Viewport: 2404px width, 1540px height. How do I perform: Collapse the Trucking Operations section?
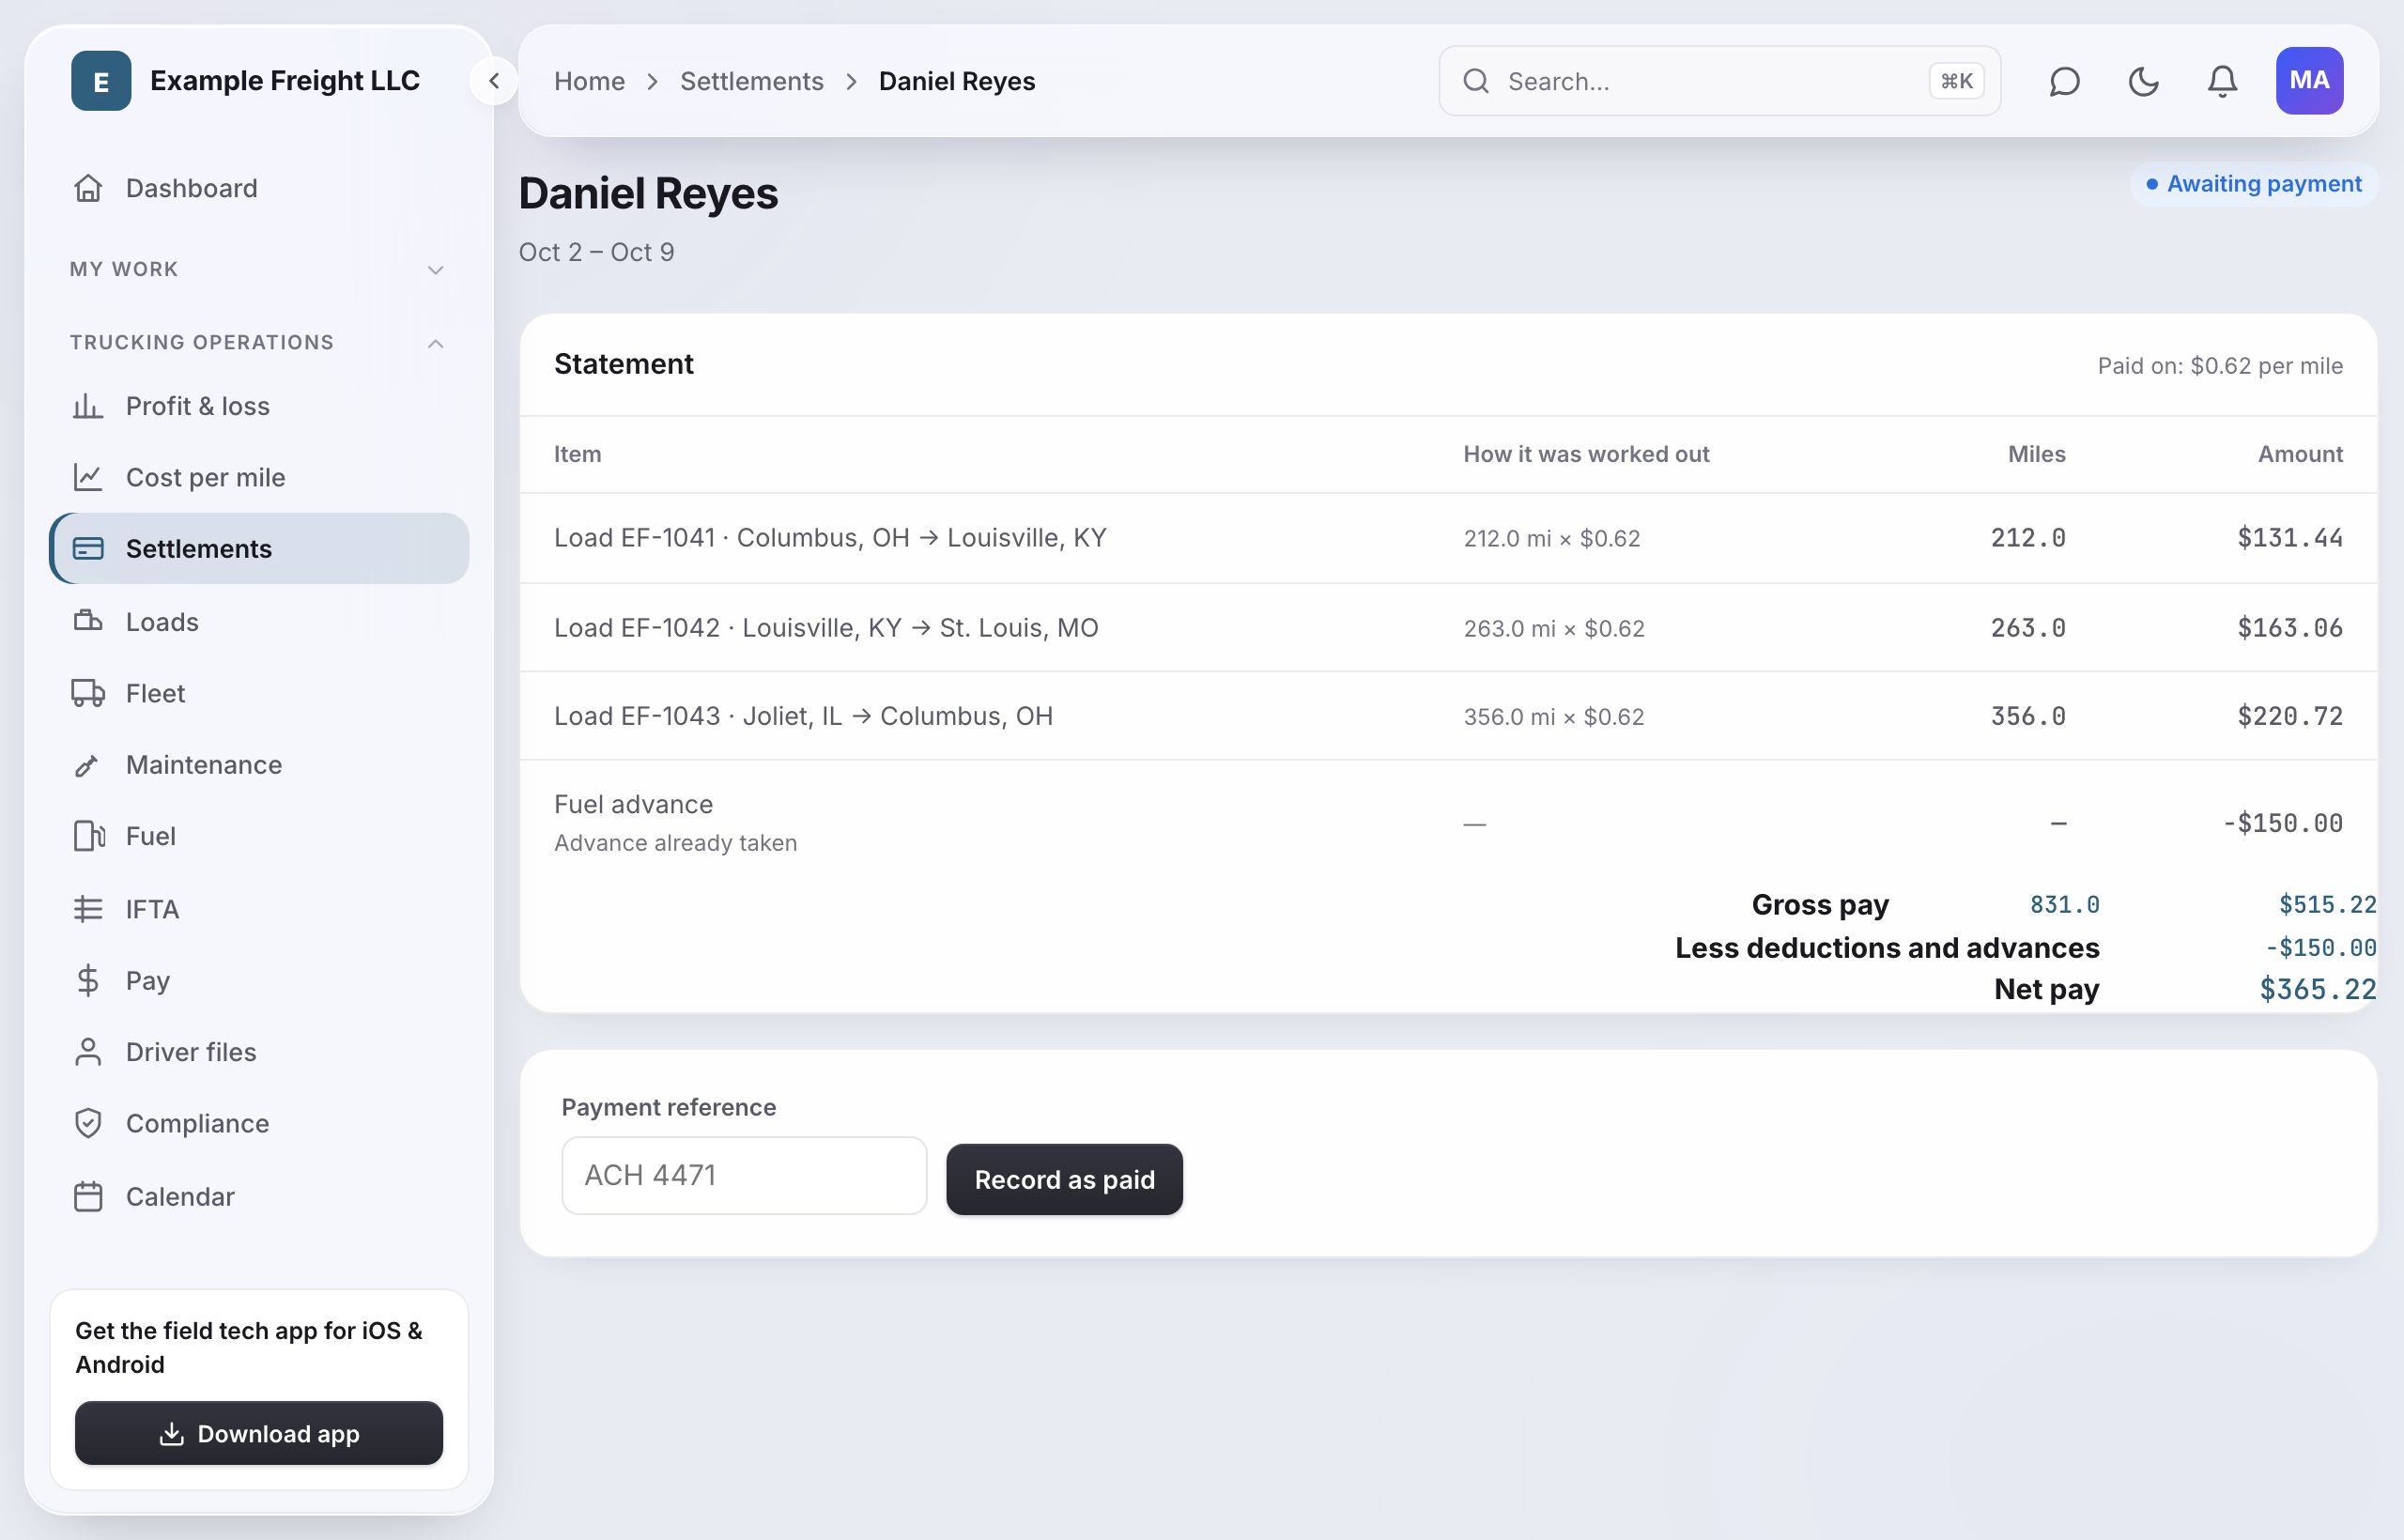pos(259,342)
